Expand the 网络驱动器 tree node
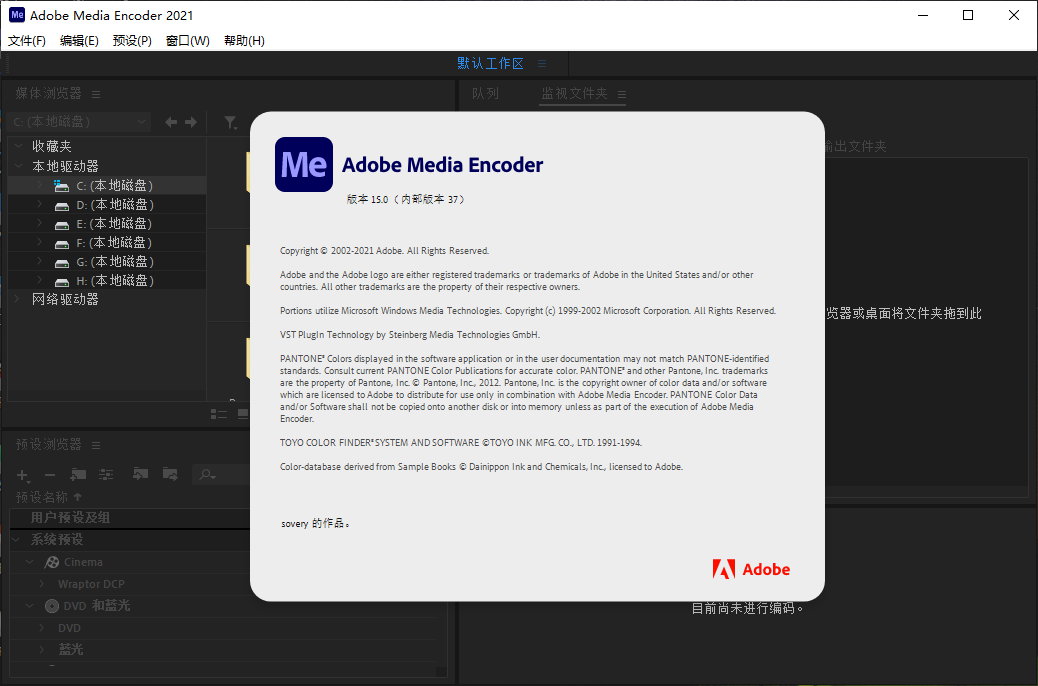This screenshot has height=686, width=1038. click(18, 299)
